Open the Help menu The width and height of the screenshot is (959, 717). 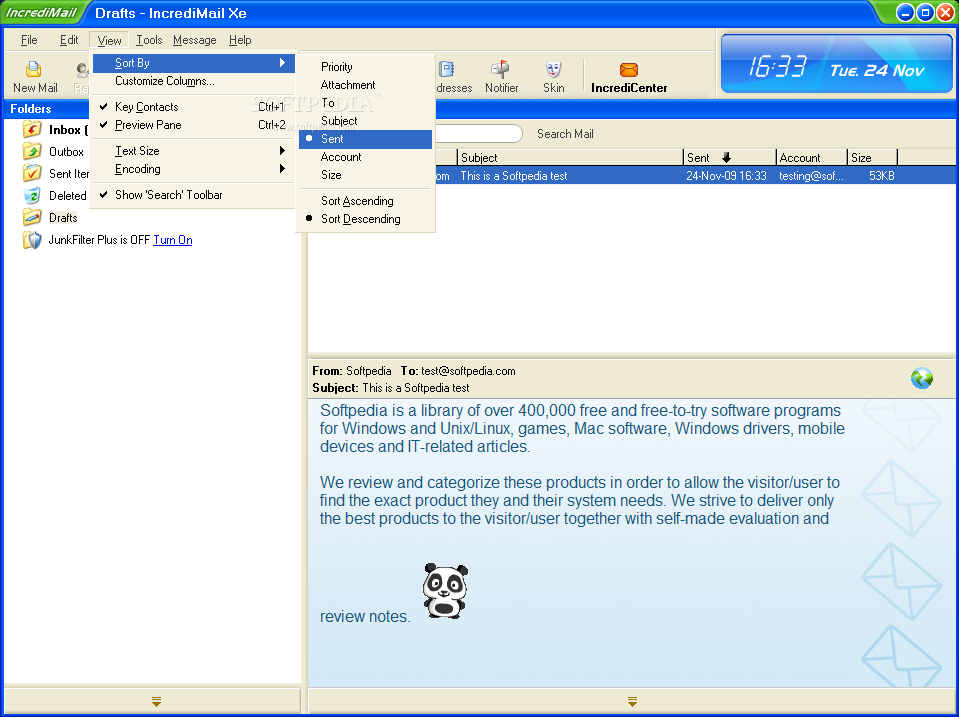click(240, 40)
